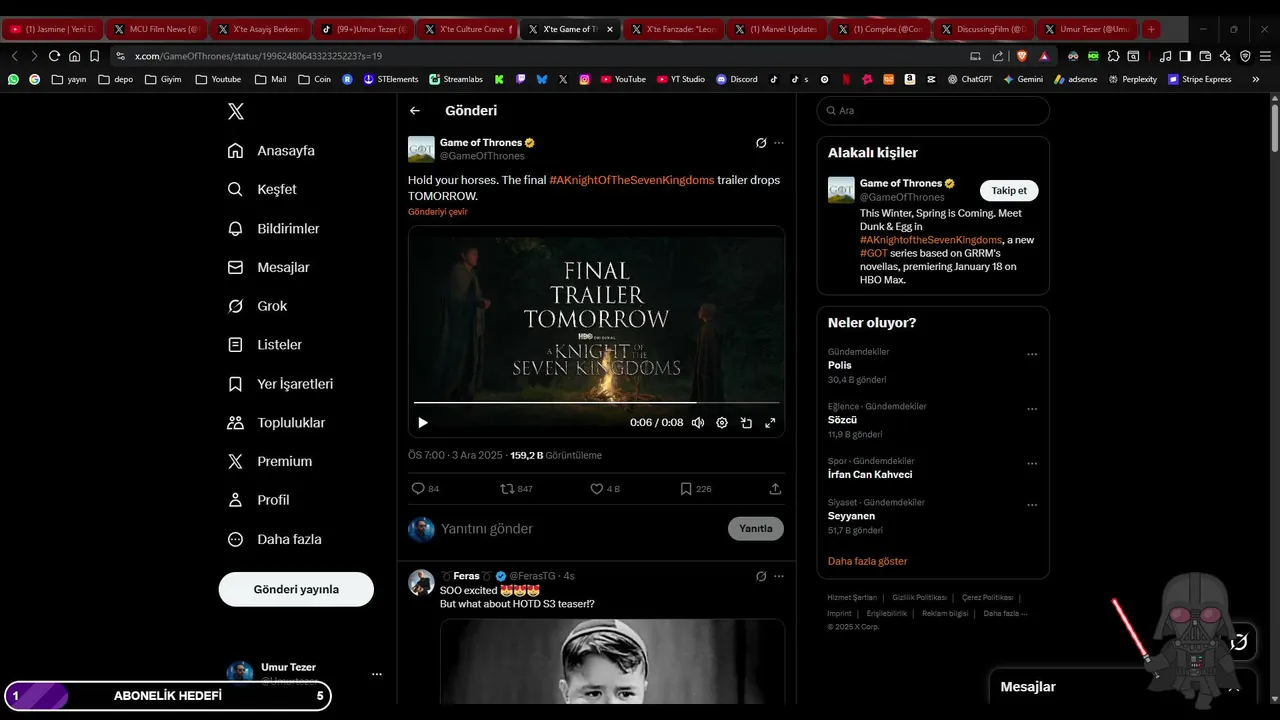Go to browser home page icon

[x=74, y=56]
